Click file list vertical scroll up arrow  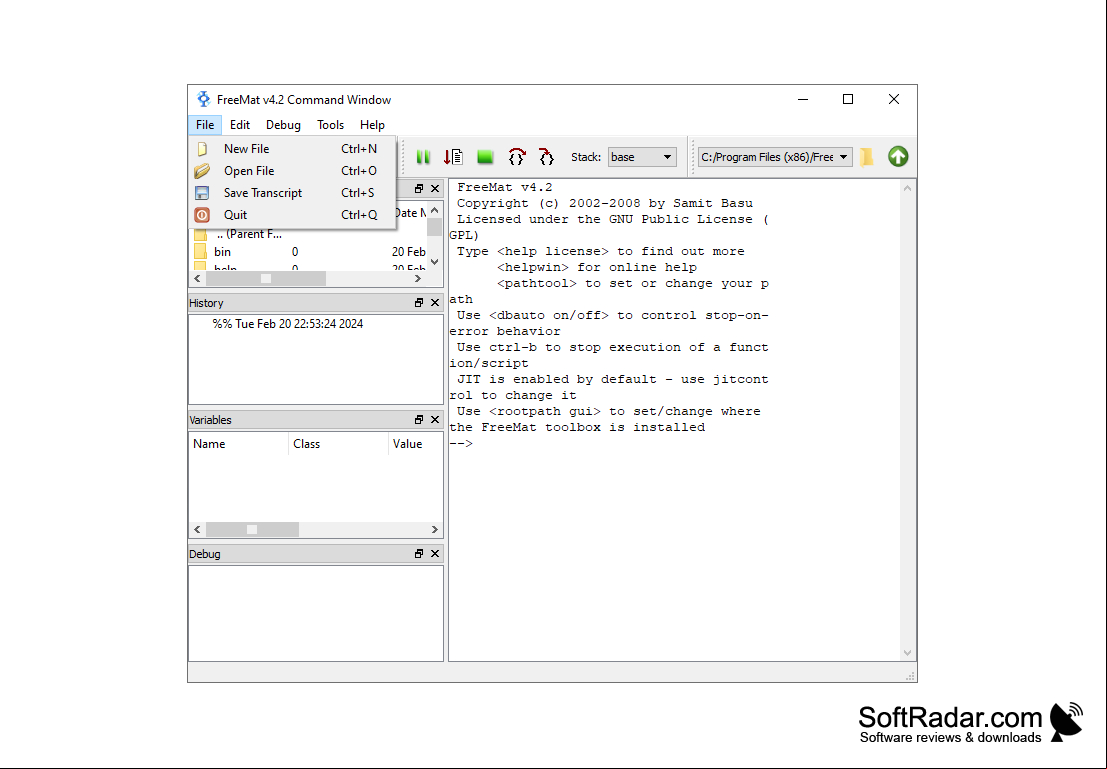[x=435, y=210]
